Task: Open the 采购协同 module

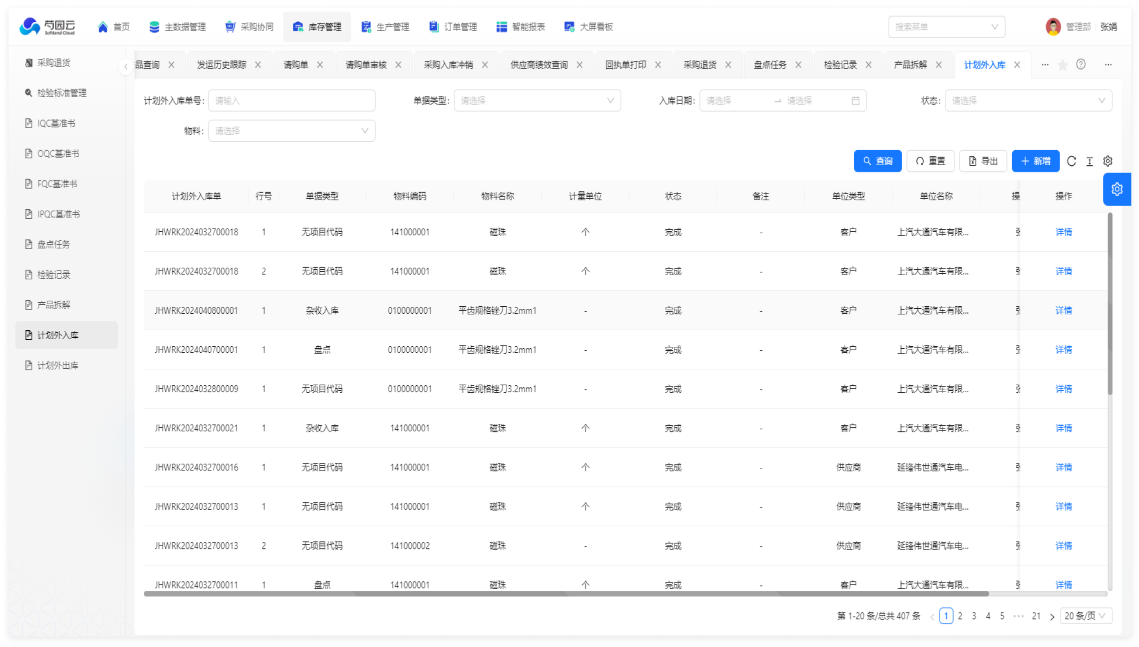Action: point(249,27)
